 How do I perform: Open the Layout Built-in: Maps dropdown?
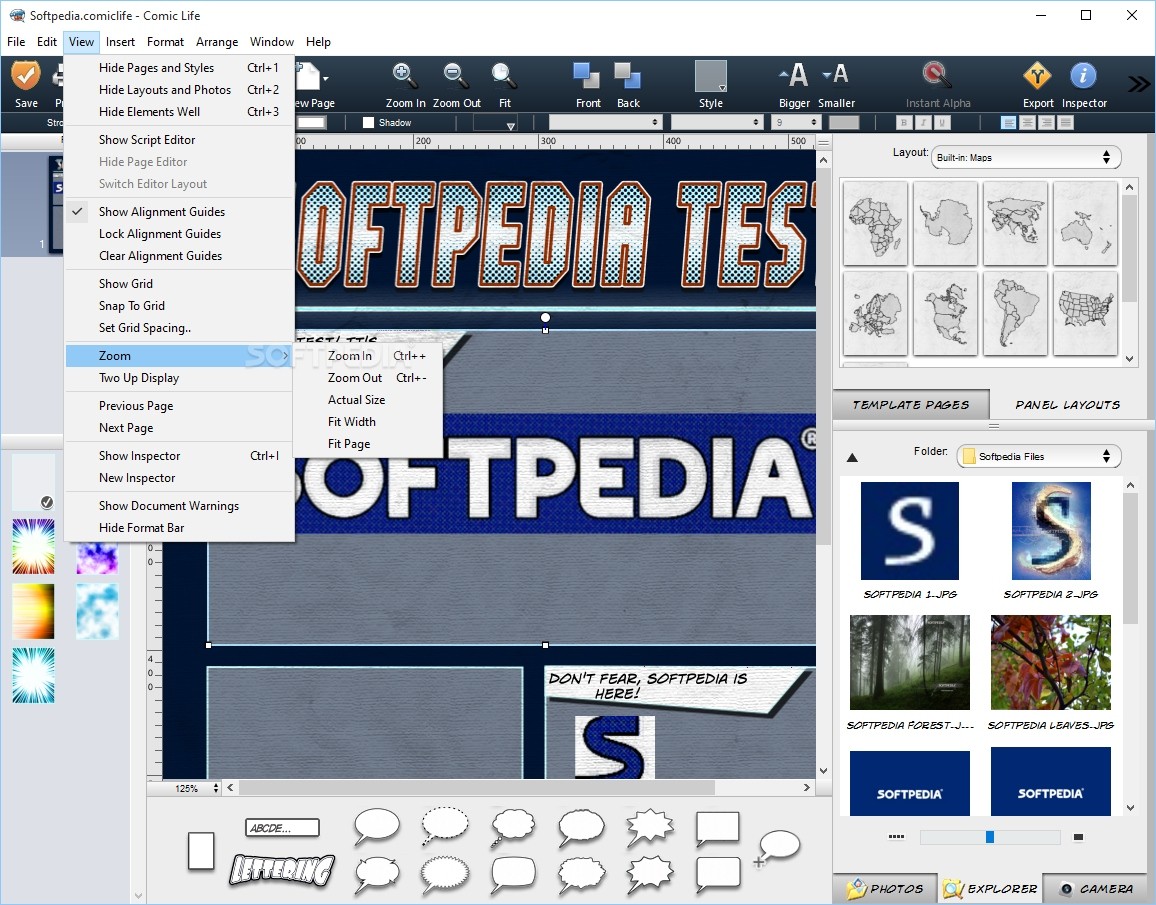pos(1026,157)
